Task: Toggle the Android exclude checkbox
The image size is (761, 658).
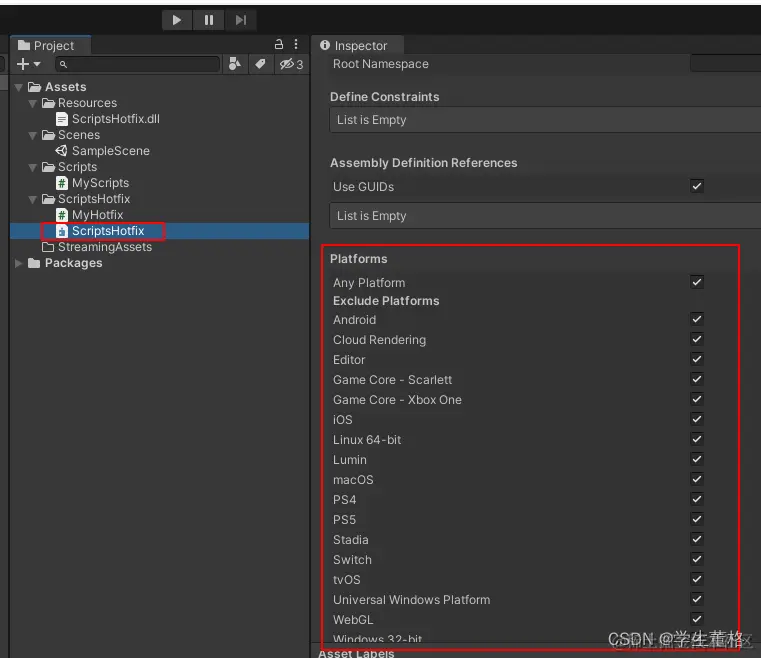Action: (697, 319)
